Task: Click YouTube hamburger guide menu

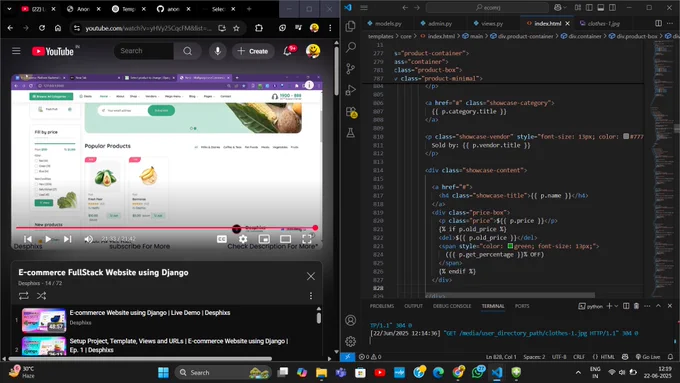Action: pos(16,51)
